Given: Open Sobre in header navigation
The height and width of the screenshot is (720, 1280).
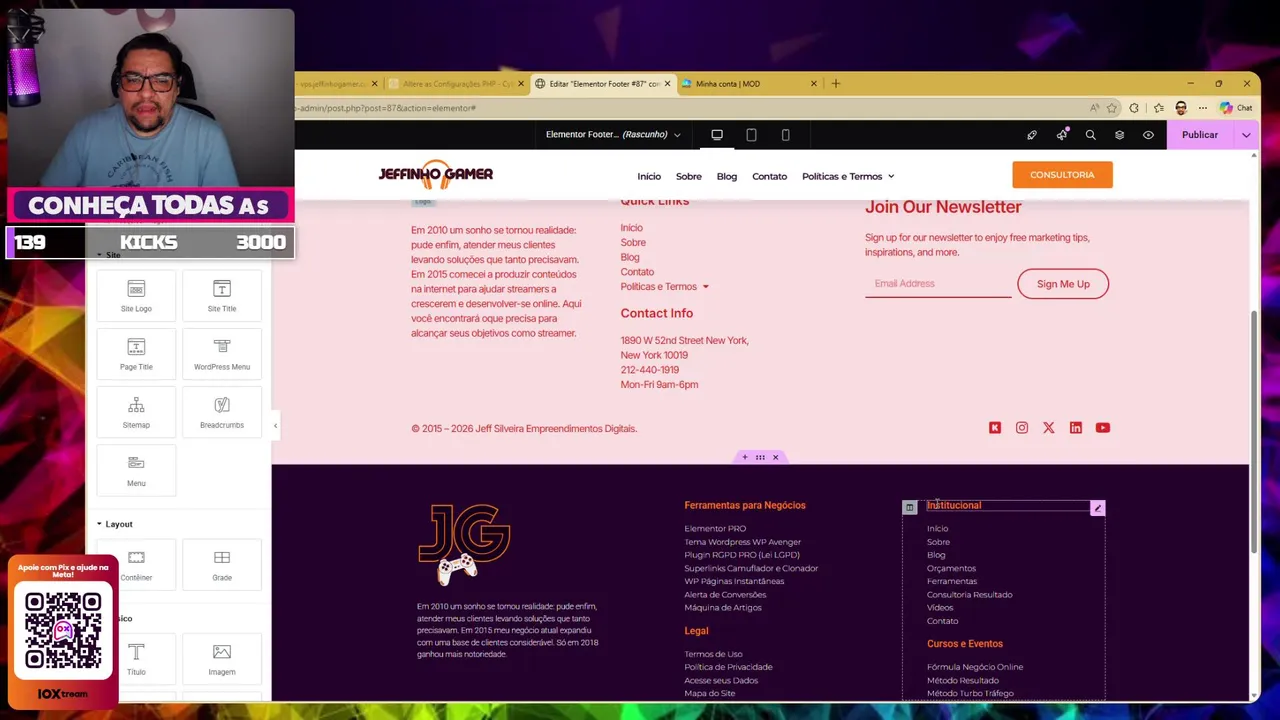Looking at the screenshot, I should coord(688,176).
